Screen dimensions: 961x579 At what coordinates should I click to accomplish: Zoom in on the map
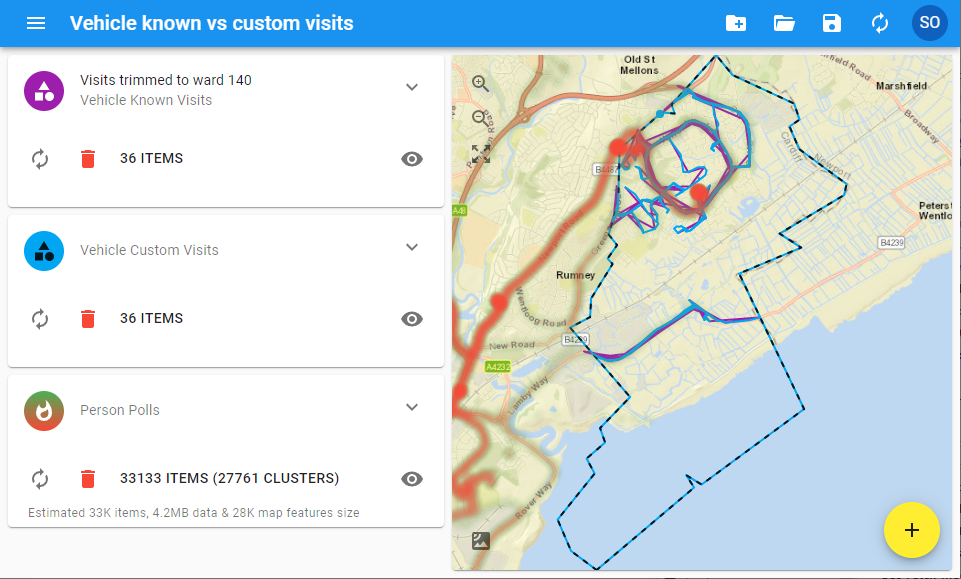point(481,83)
